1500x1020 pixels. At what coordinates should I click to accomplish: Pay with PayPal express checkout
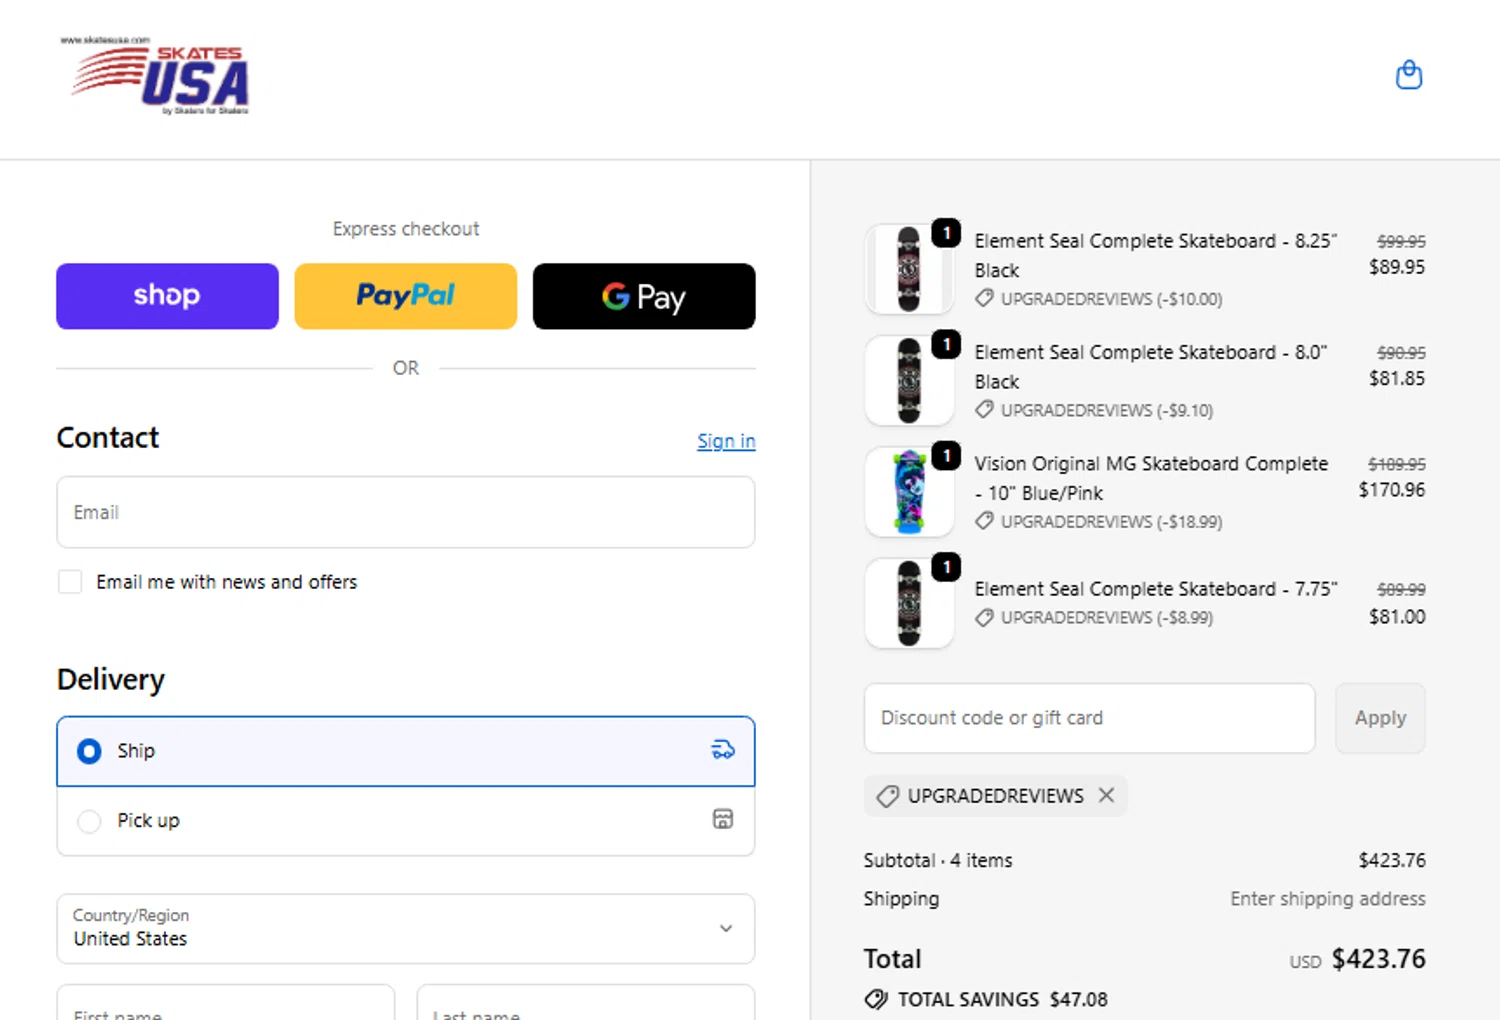[406, 296]
